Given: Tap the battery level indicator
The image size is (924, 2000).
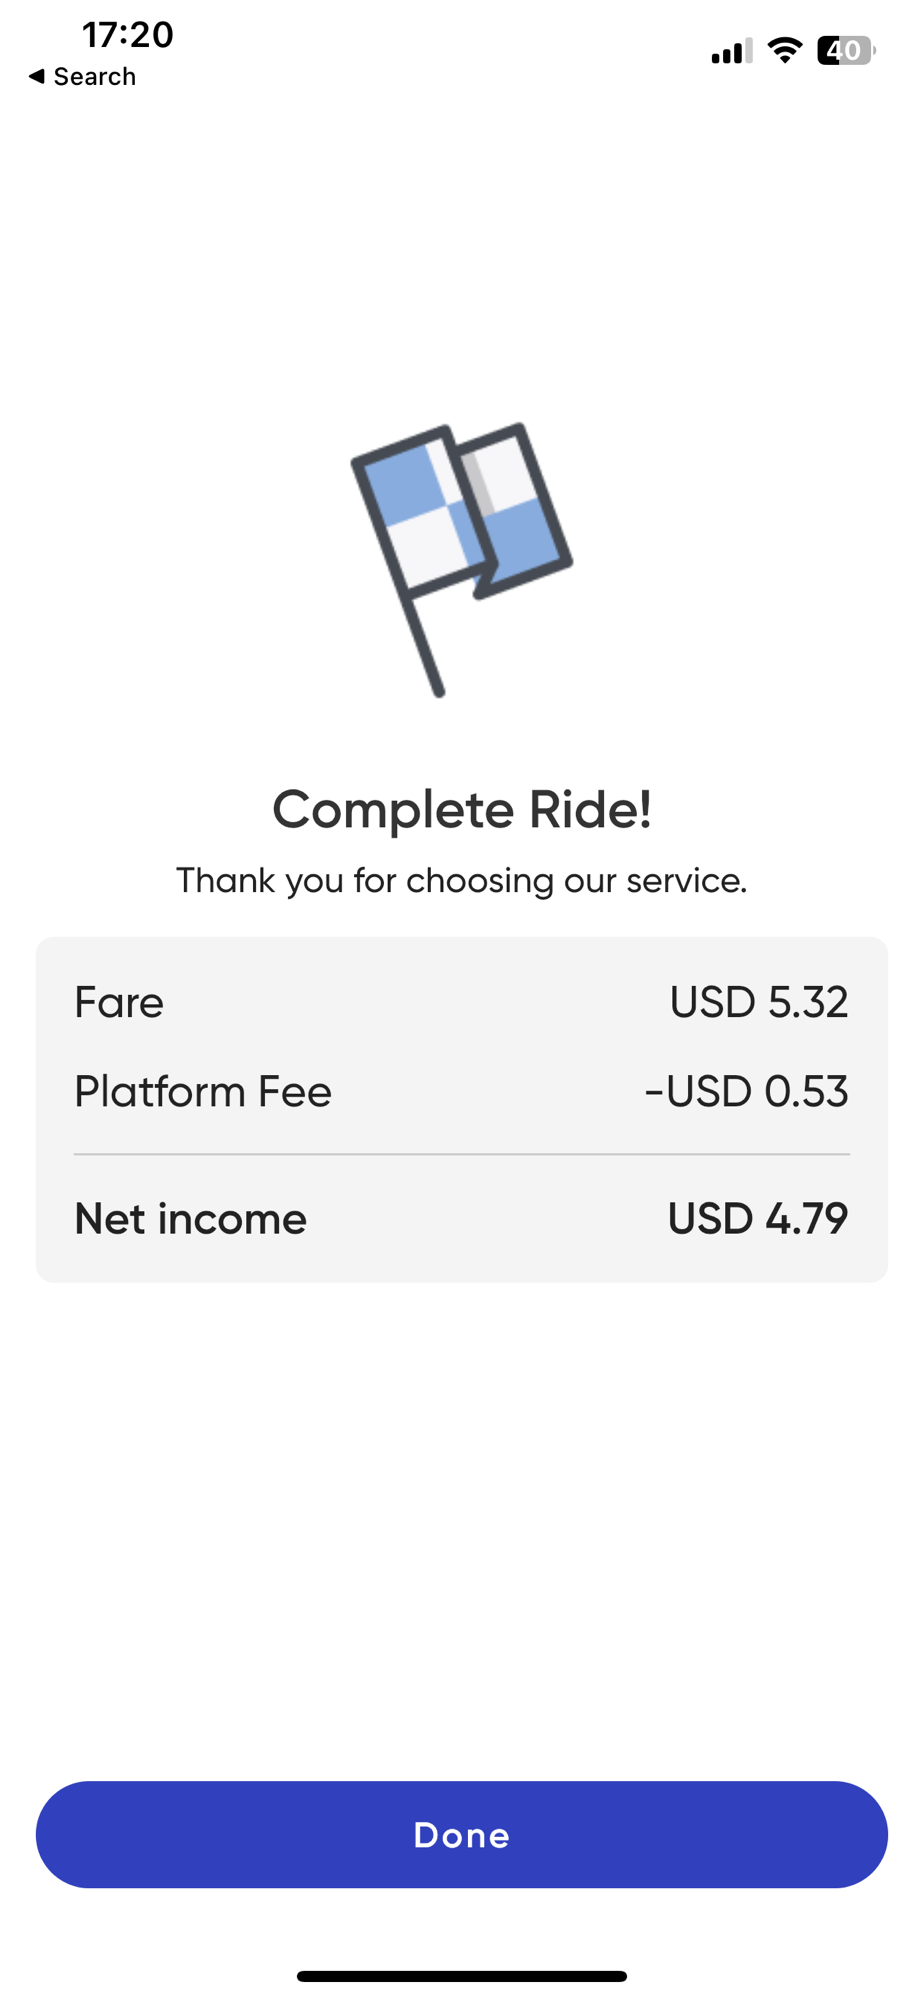Looking at the screenshot, I should coord(845,50).
